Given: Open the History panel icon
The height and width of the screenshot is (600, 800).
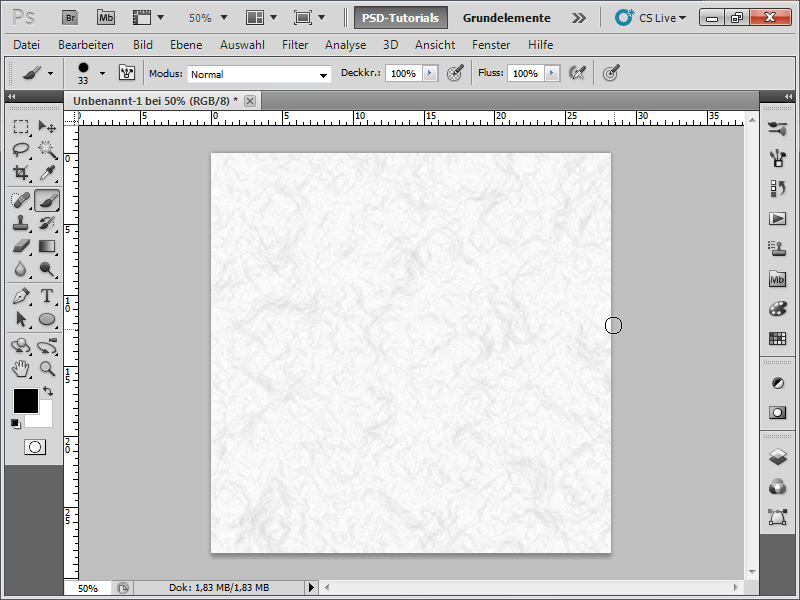Looking at the screenshot, I should click(777, 189).
